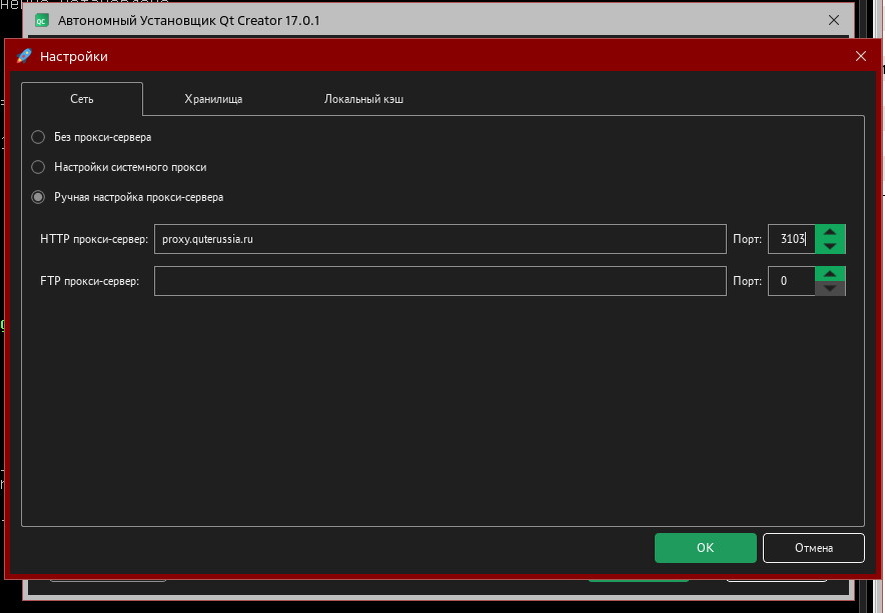Screen dimensions: 885x613
Task: Click the HTTP прокси-сервер address field
Action: pyautogui.click(x=440, y=239)
